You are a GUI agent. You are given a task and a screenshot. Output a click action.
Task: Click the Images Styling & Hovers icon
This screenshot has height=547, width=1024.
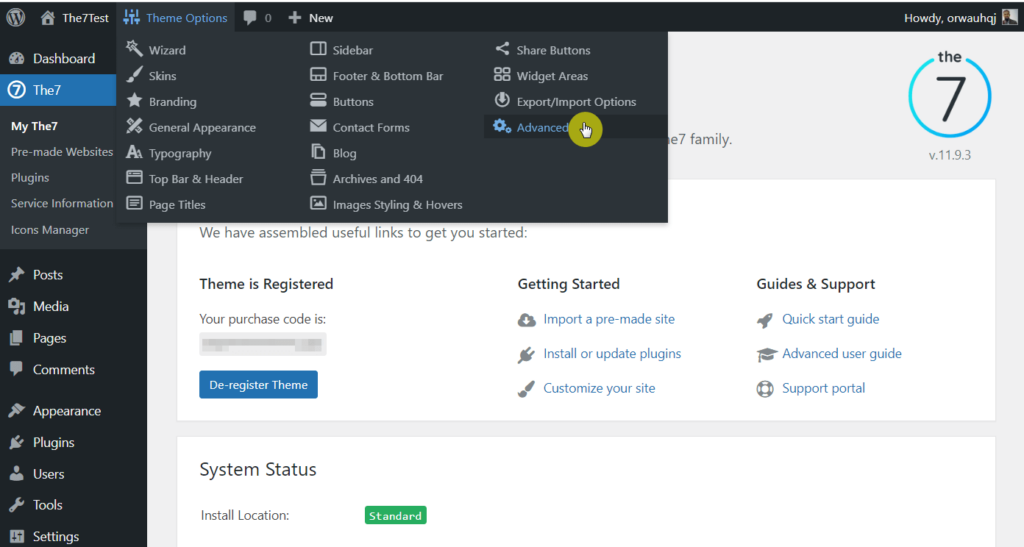point(318,203)
